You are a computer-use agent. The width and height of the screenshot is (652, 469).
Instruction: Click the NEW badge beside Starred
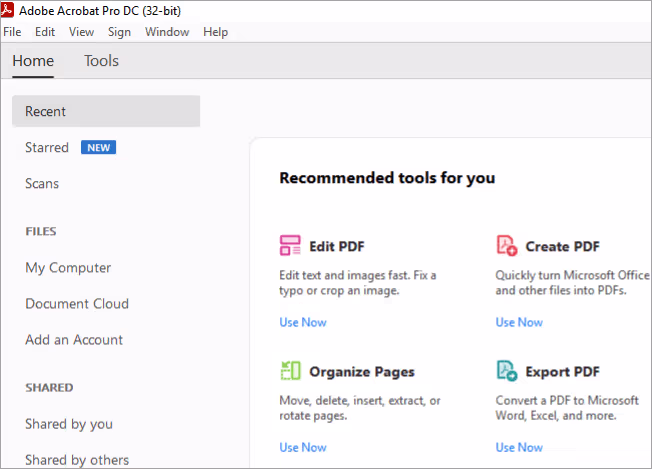99,148
